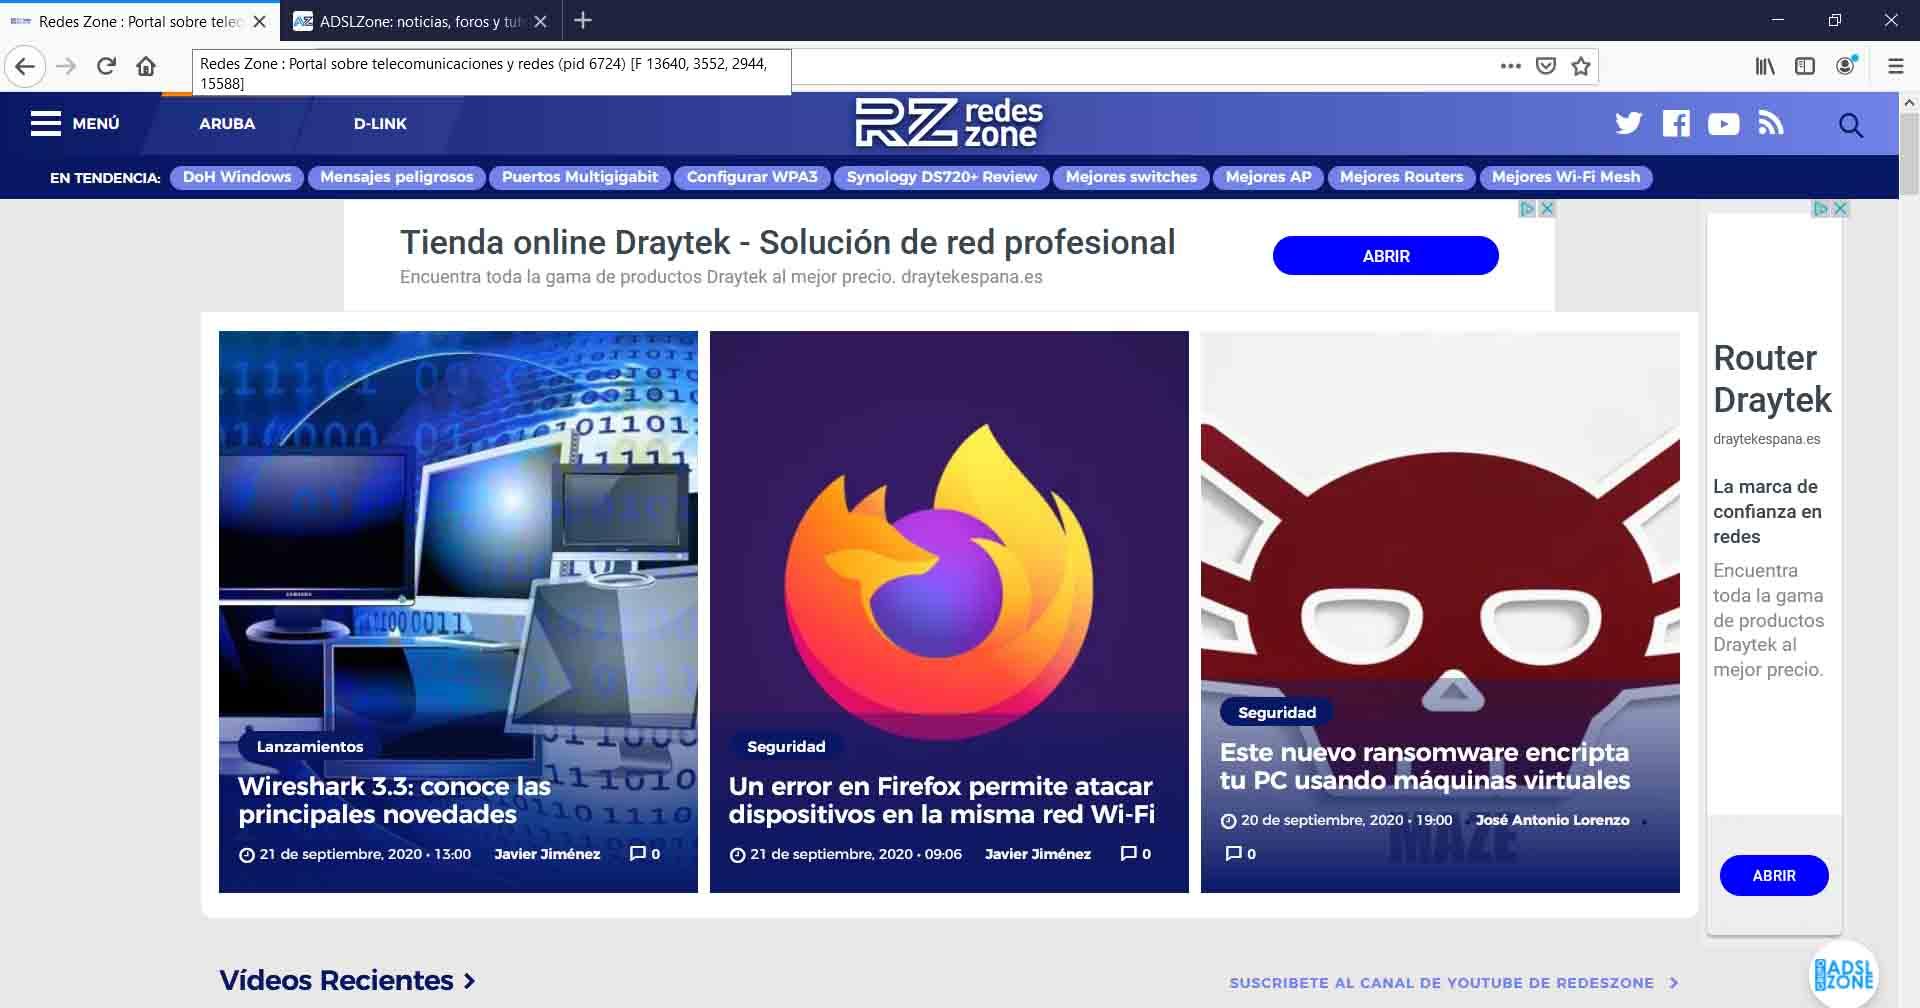Open the Mejores Wi-Fi Mesh trending topic
The height and width of the screenshot is (1008, 1920).
coord(1566,177)
